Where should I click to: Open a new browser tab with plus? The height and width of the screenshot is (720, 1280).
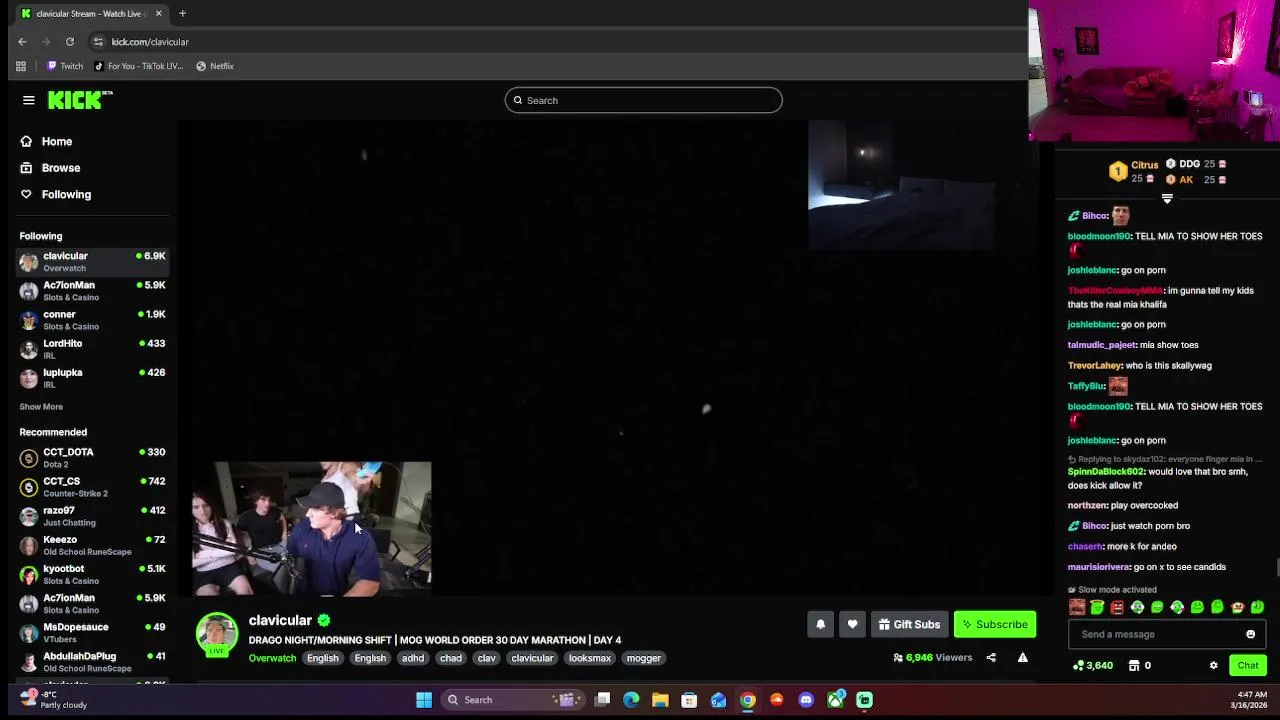pos(182,14)
